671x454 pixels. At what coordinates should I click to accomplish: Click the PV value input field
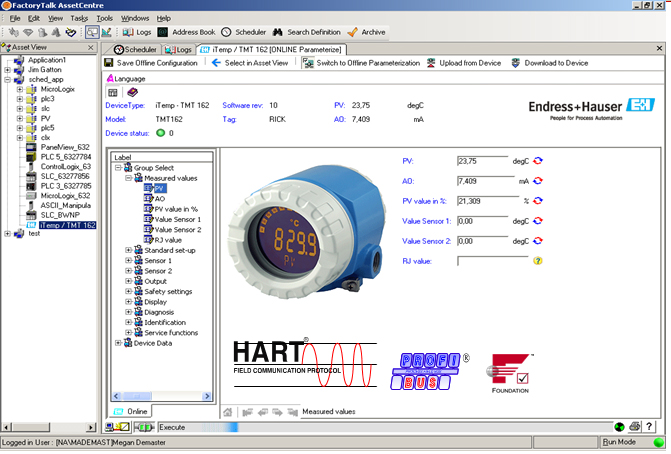tap(483, 161)
